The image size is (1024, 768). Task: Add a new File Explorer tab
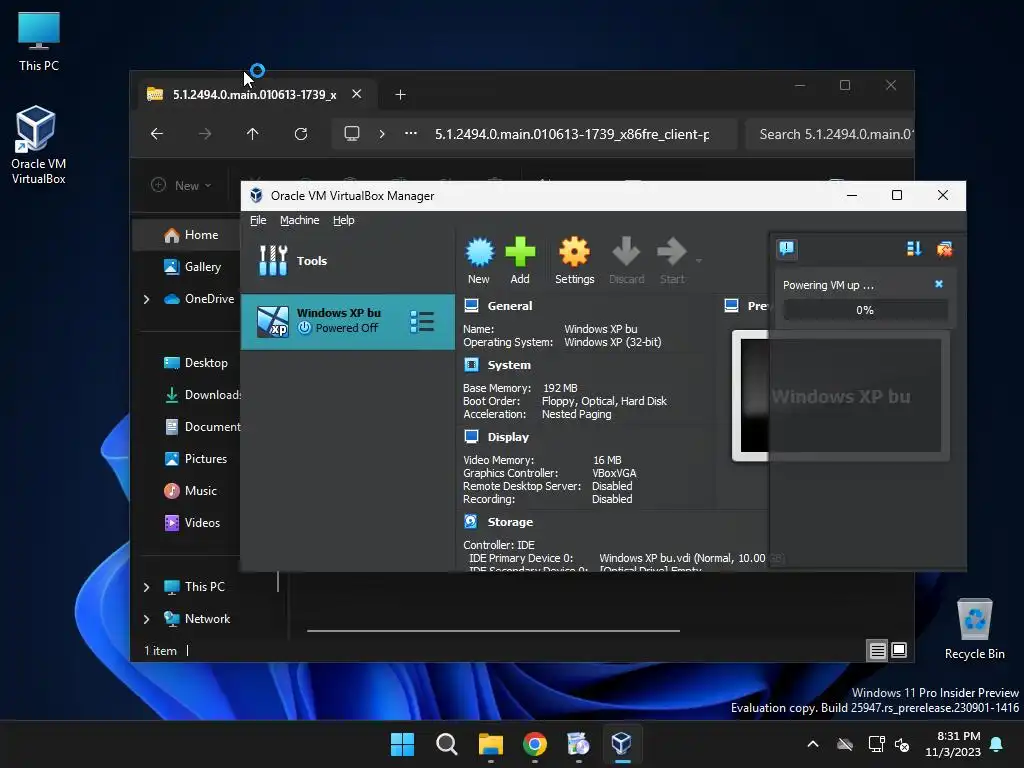[x=400, y=95]
